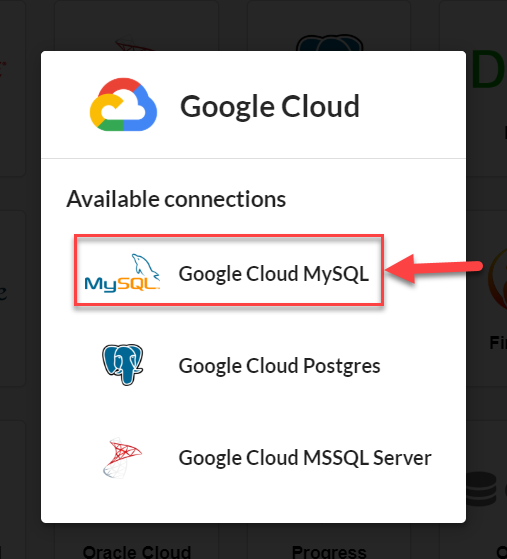Pick the MSSQL Server red icon

click(122, 457)
